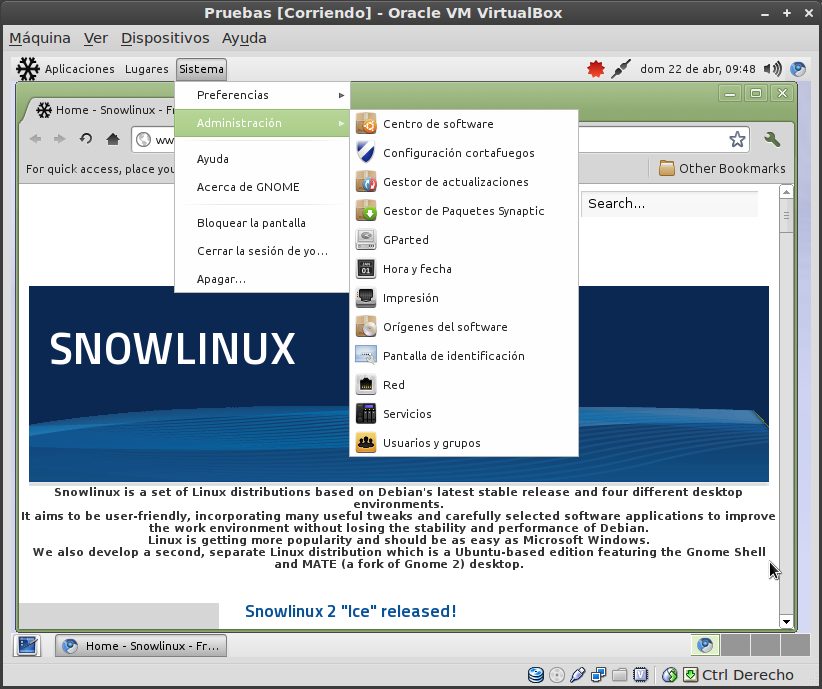Click the volume speaker icon in panel

pyautogui.click(x=771, y=69)
